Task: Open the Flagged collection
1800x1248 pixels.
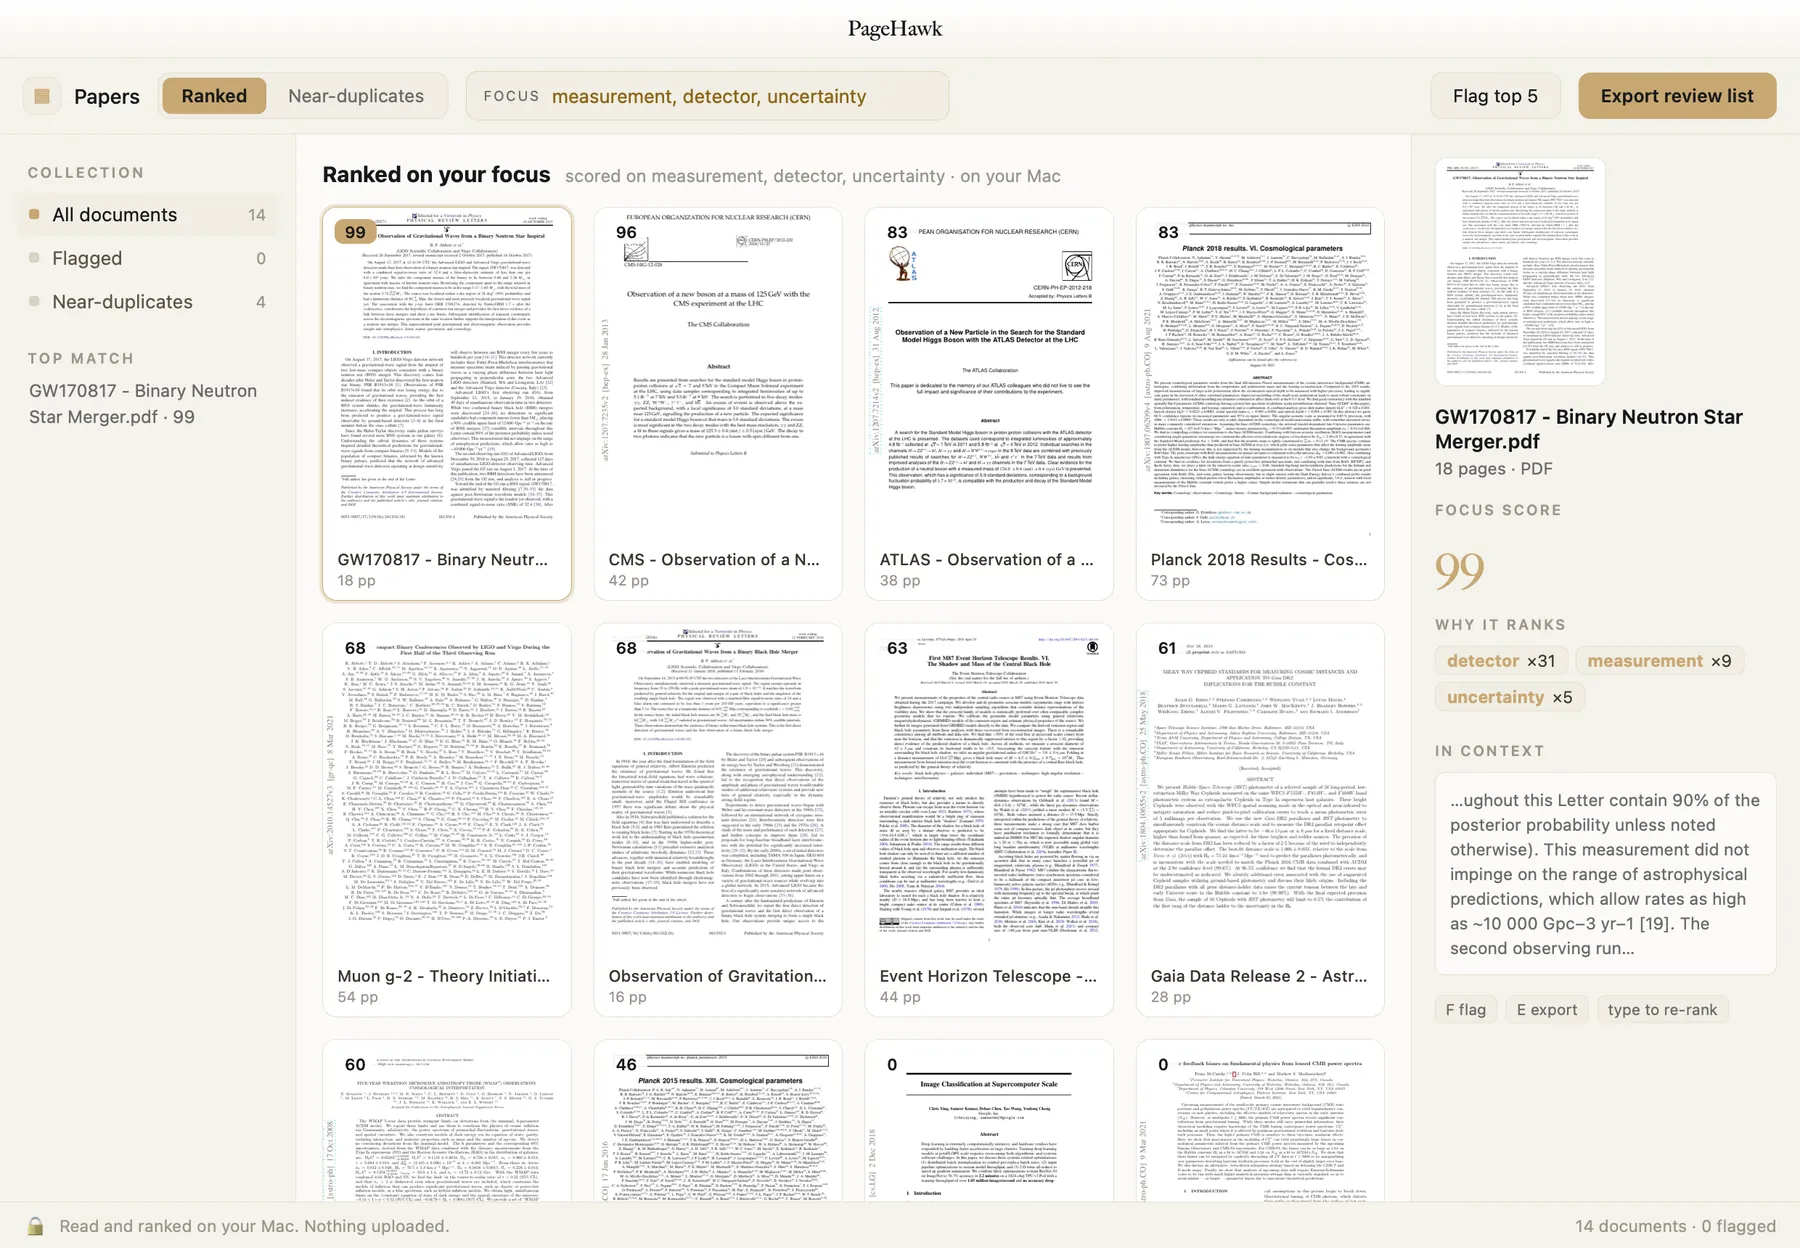Action: click(x=147, y=258)
